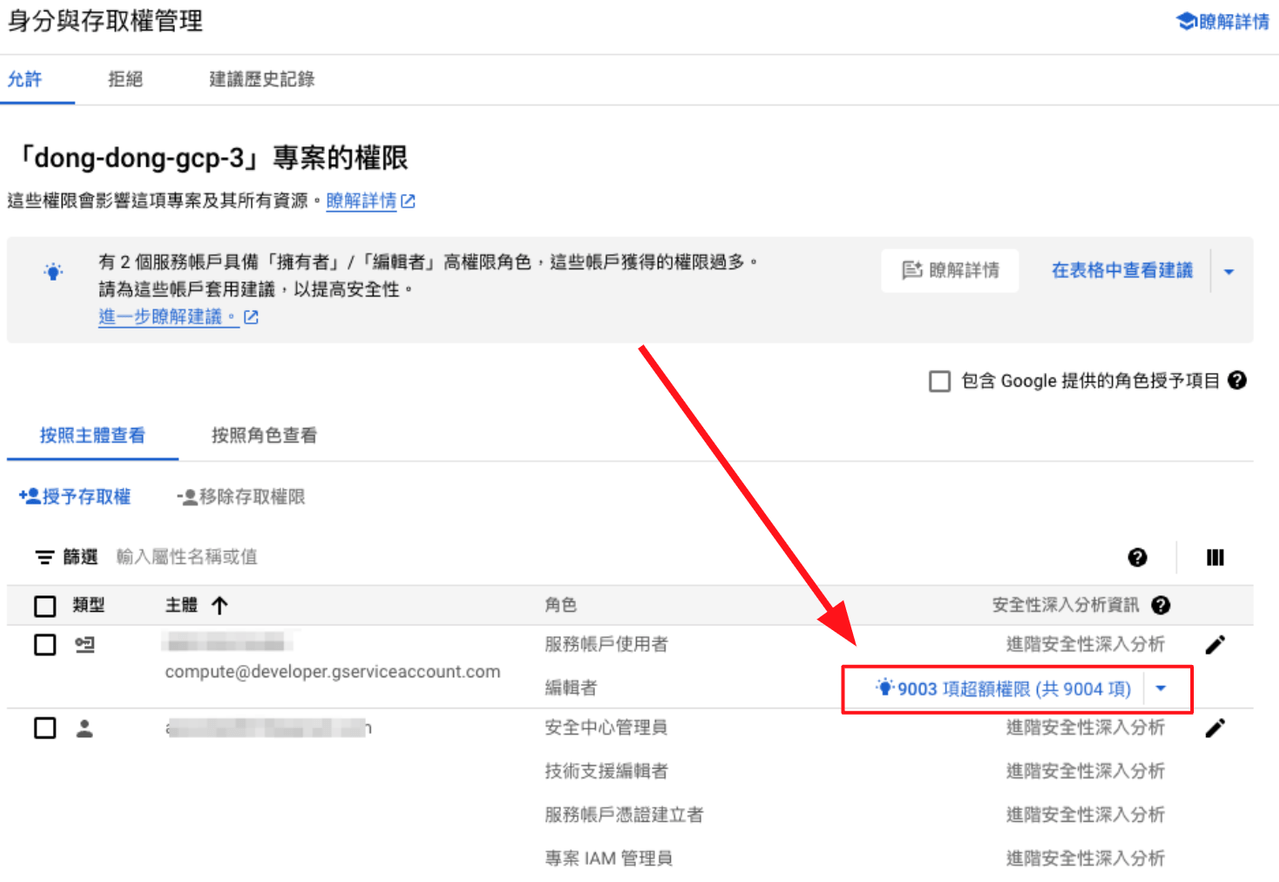The image size is (1279, 882).
Task: Click the help icon beside 包含 Google 提供的角色授予項目
Action: click(x=1237, y=380)
